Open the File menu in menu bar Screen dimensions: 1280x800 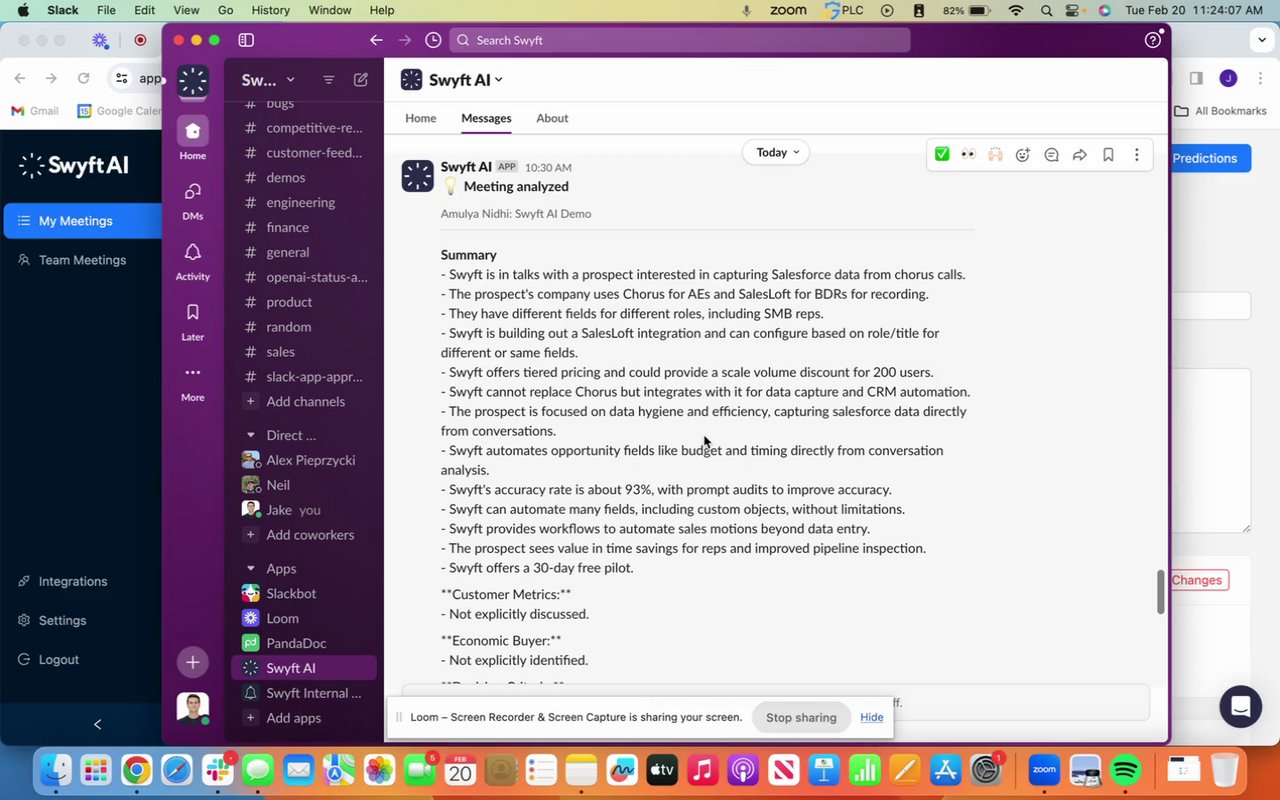click(x=106, y=10)
